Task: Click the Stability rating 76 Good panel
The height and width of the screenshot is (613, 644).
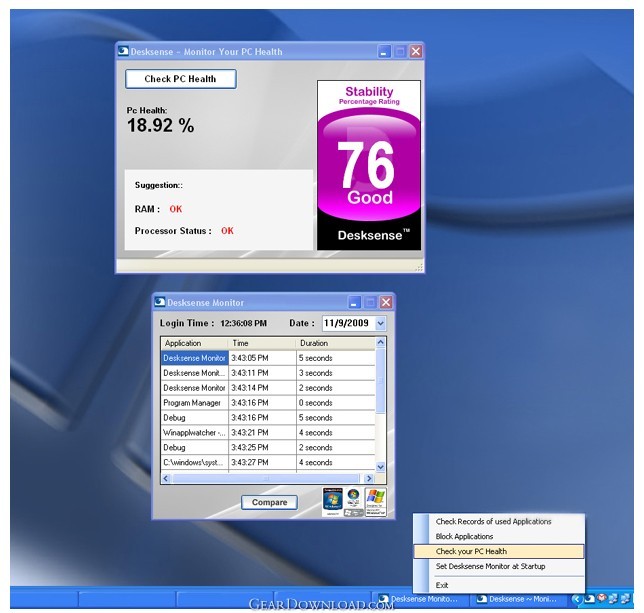Action: tap(369, 165)
